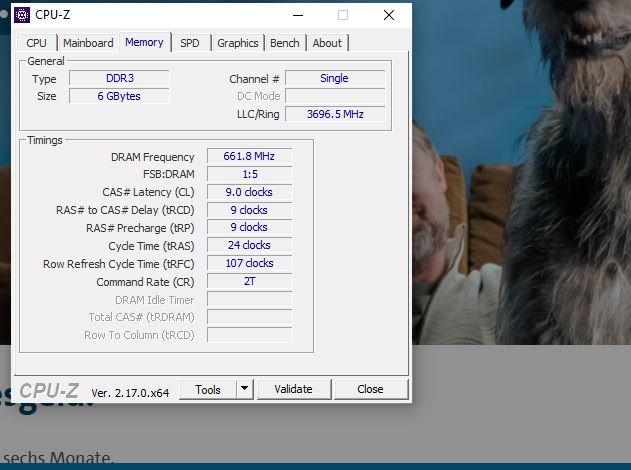631x470 pixels.
Task: Click the empty Row To Column (tRCD) field
Action: tap(250, 335)
